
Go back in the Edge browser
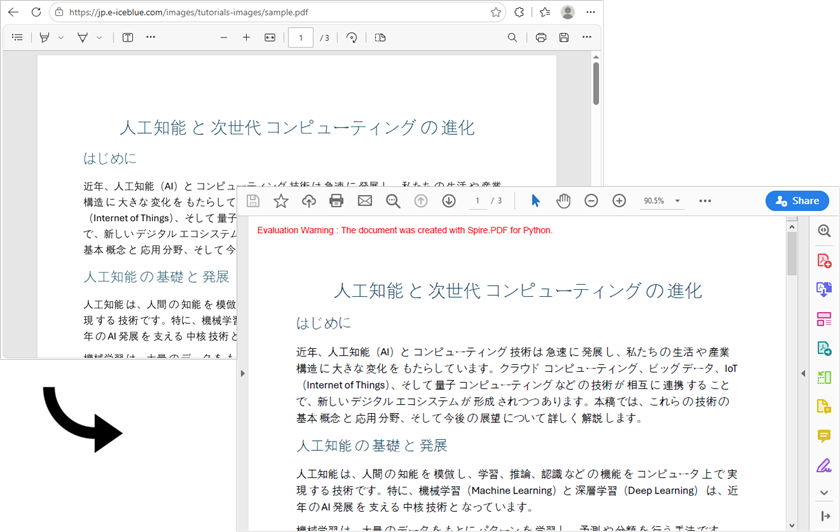point(13,12)
